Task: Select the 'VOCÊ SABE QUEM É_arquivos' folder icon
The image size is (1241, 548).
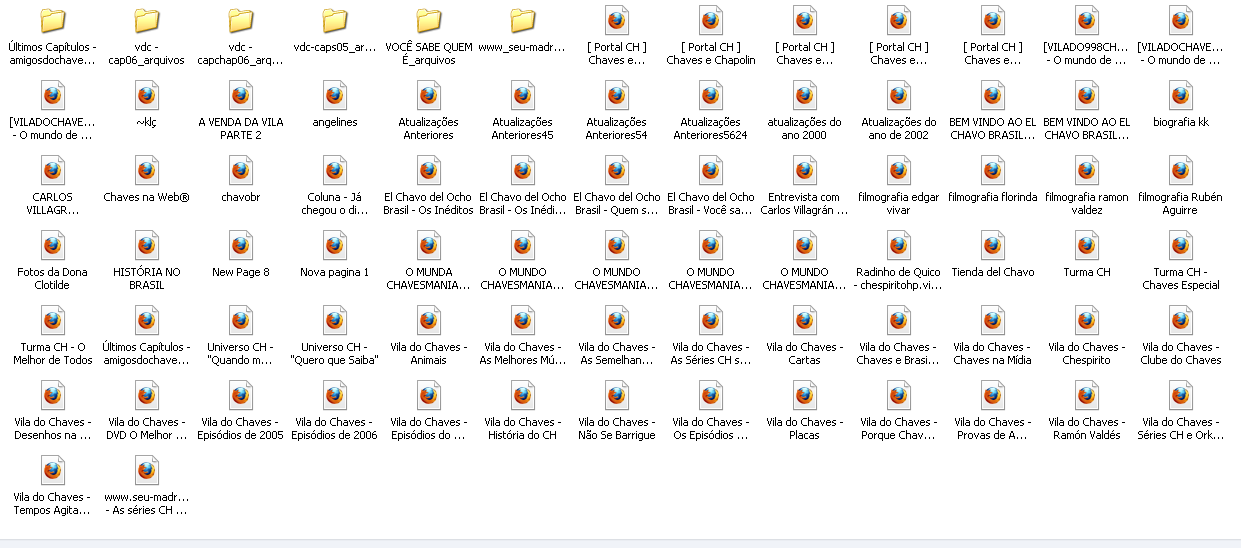Action: (428, 21)
